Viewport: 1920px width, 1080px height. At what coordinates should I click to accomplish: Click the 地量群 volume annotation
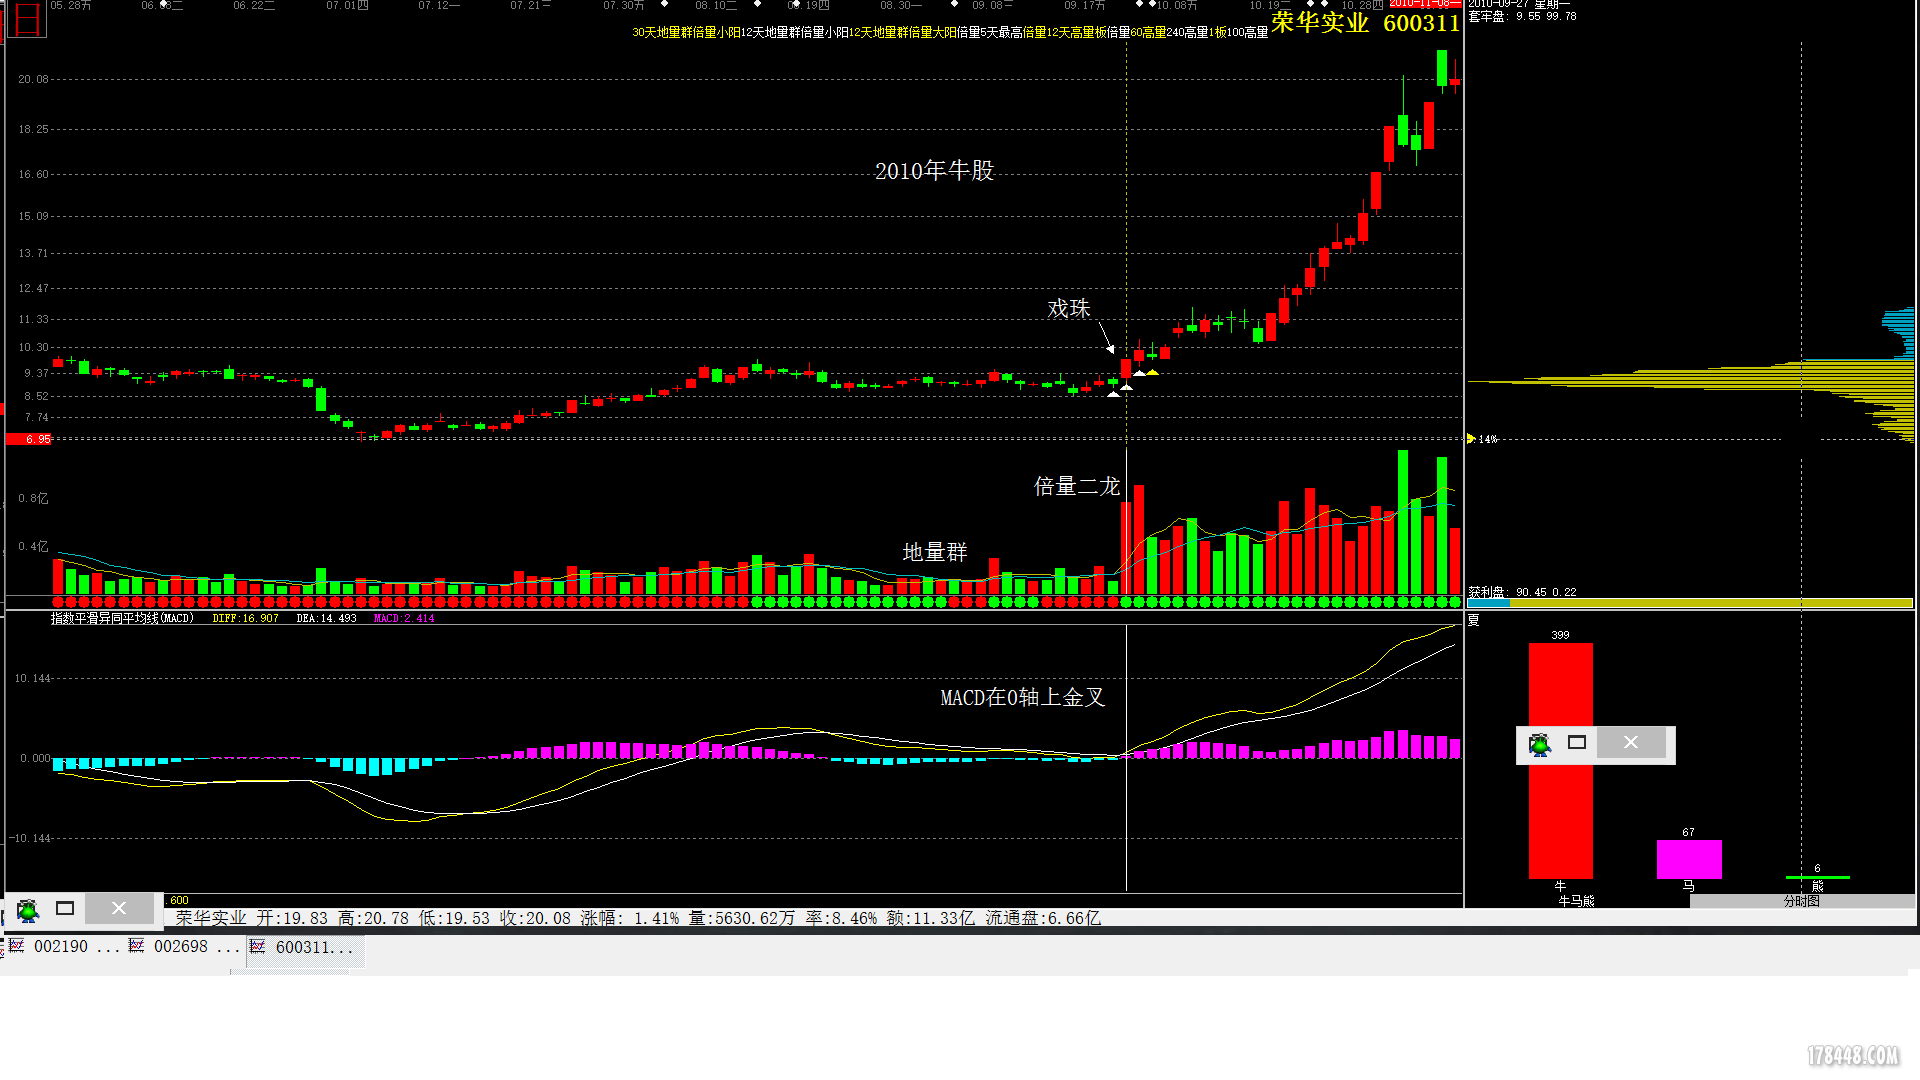(935, 552)
